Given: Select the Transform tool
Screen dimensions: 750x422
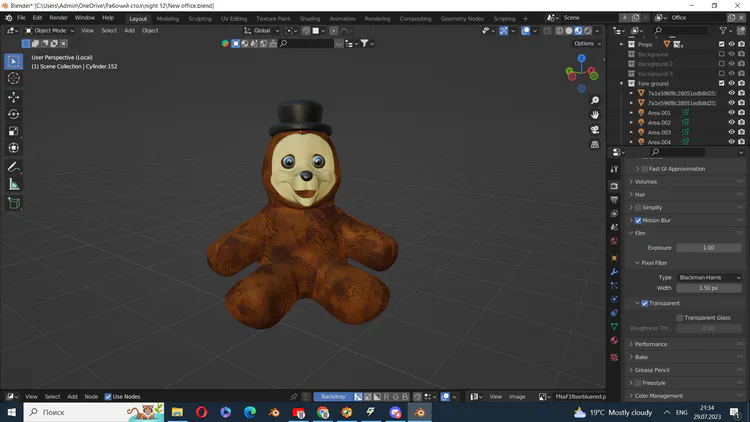Looking at the screenshot, I should point(13,148).
